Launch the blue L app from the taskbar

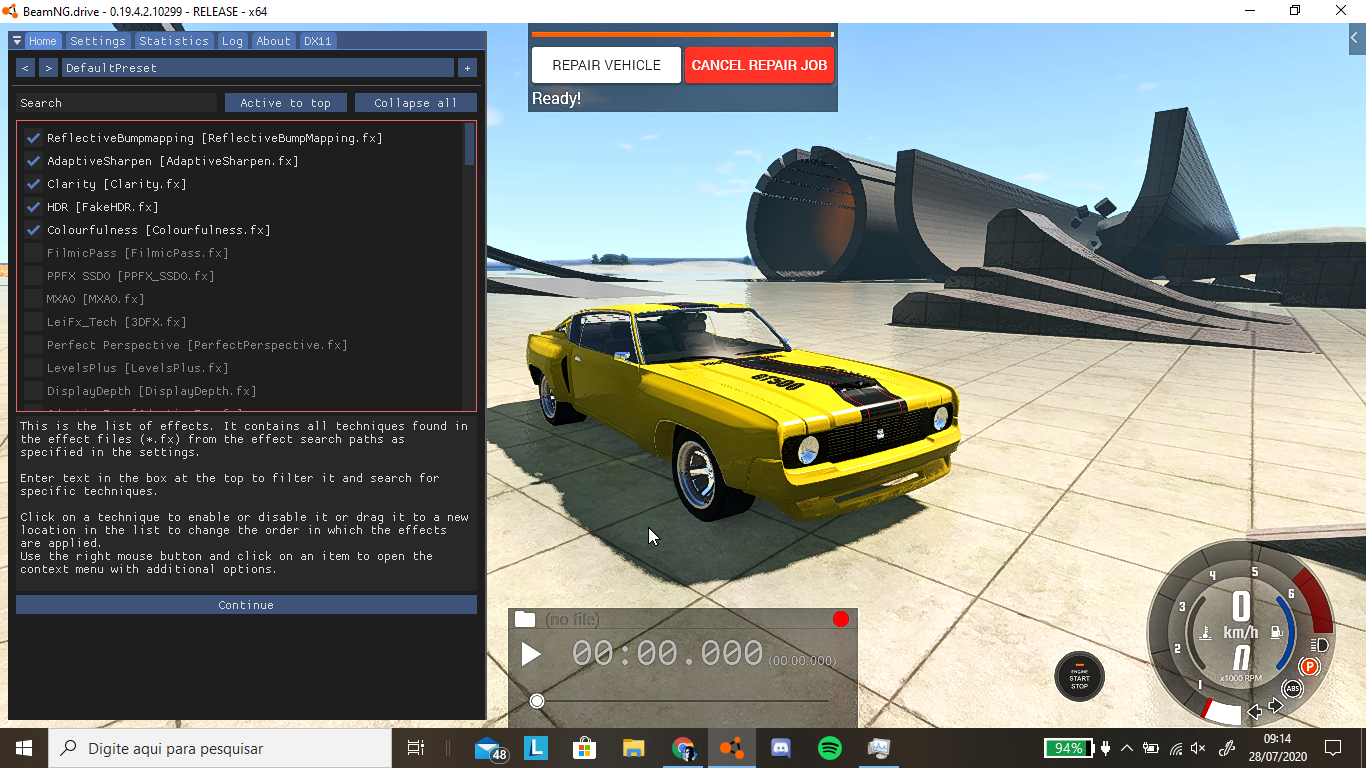536,748
